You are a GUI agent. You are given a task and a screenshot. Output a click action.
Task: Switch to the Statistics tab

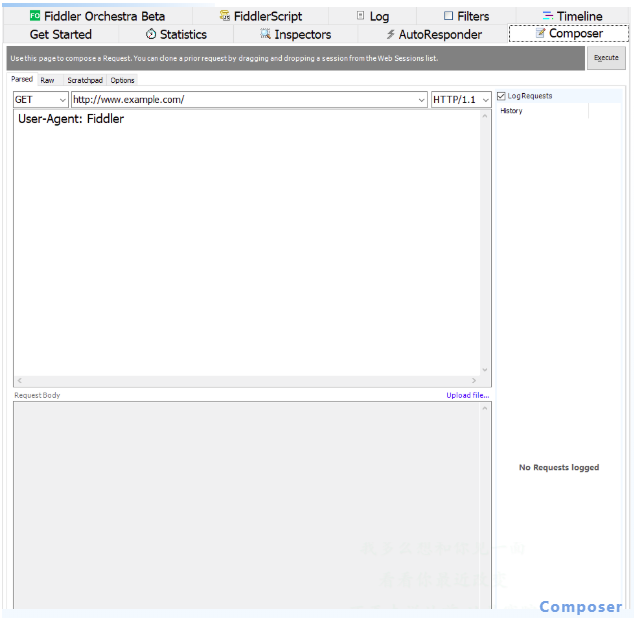tap(176, 34)
